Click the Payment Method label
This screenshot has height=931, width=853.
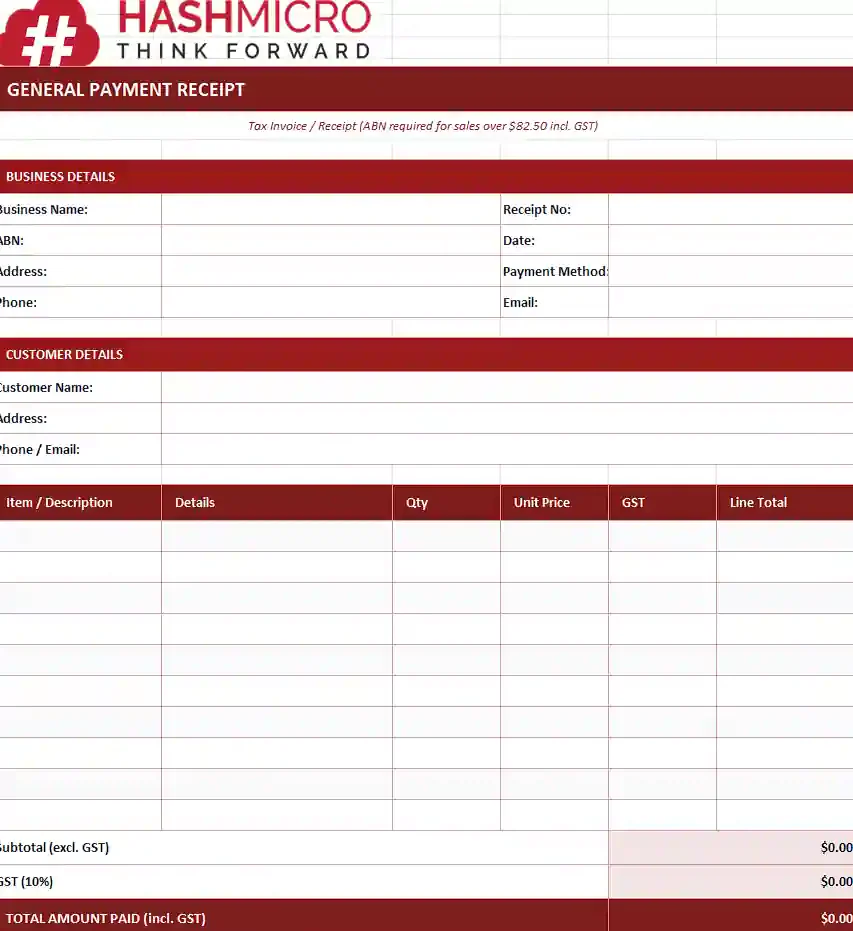click(x=556, y=271)
